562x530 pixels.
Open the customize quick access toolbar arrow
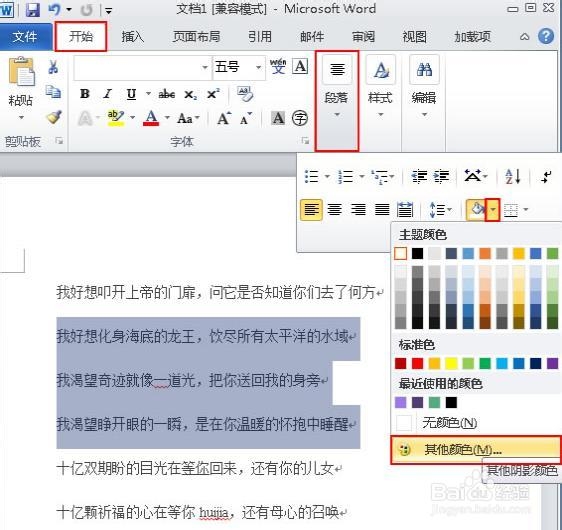point(108,11)
